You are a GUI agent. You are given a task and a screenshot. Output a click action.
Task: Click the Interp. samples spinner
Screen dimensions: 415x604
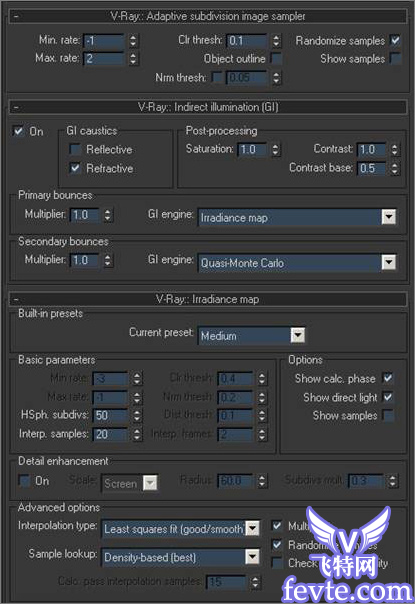click(x=137, y=434)
